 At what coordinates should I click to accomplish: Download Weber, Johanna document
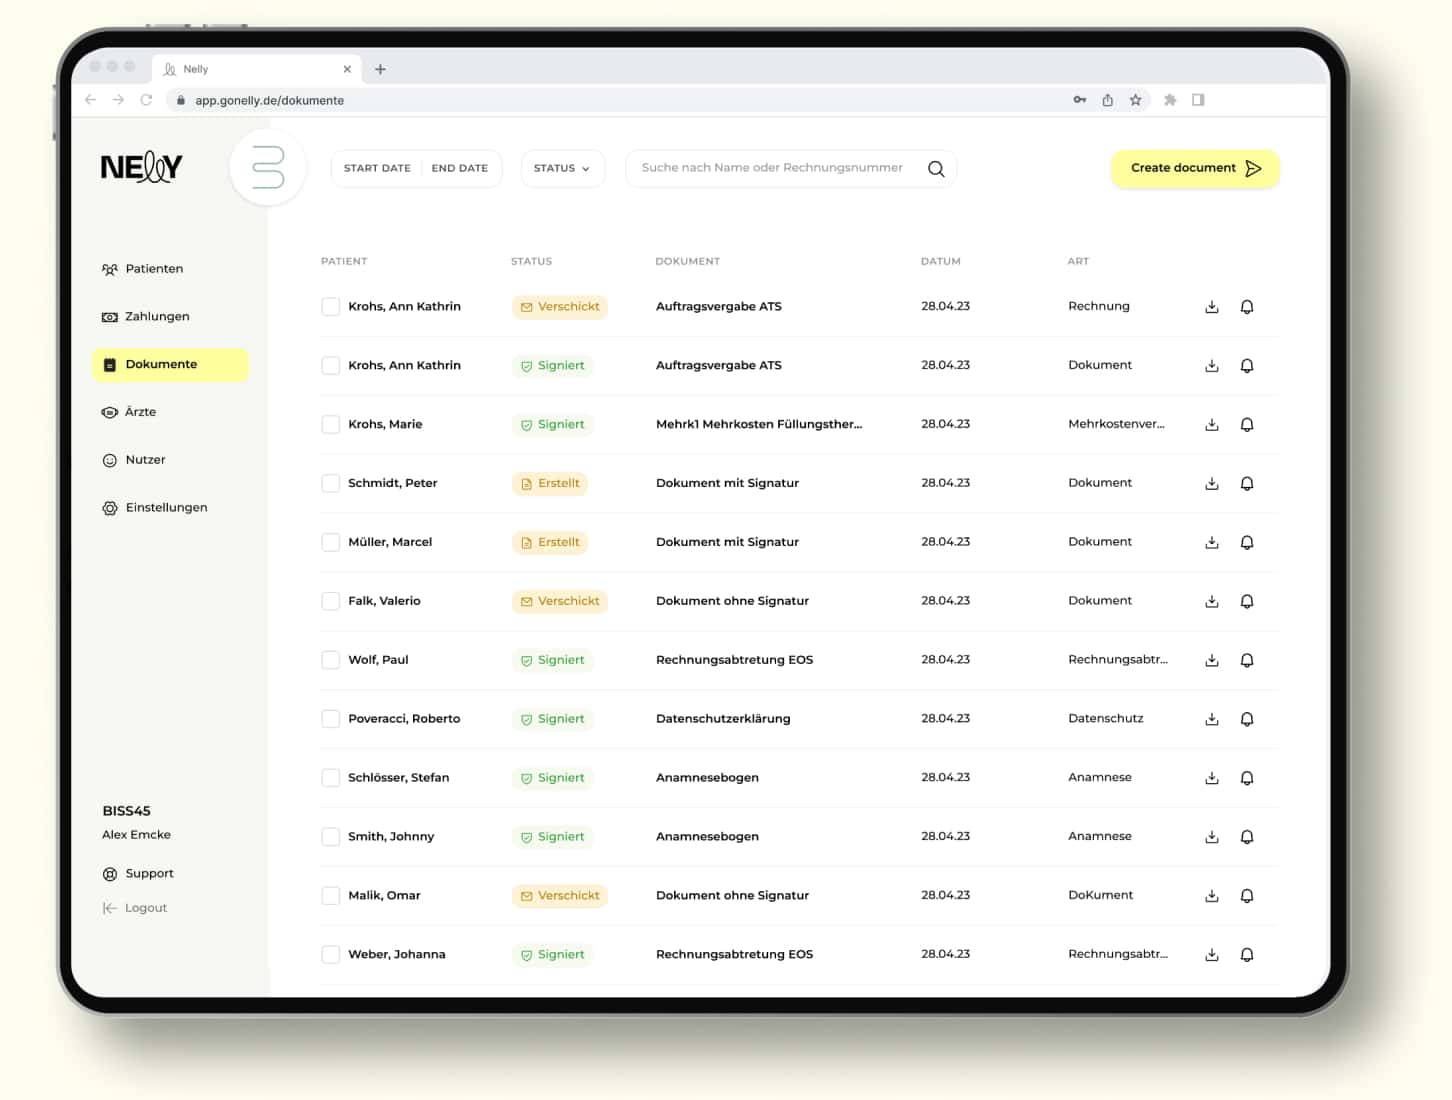point(1211,956)
